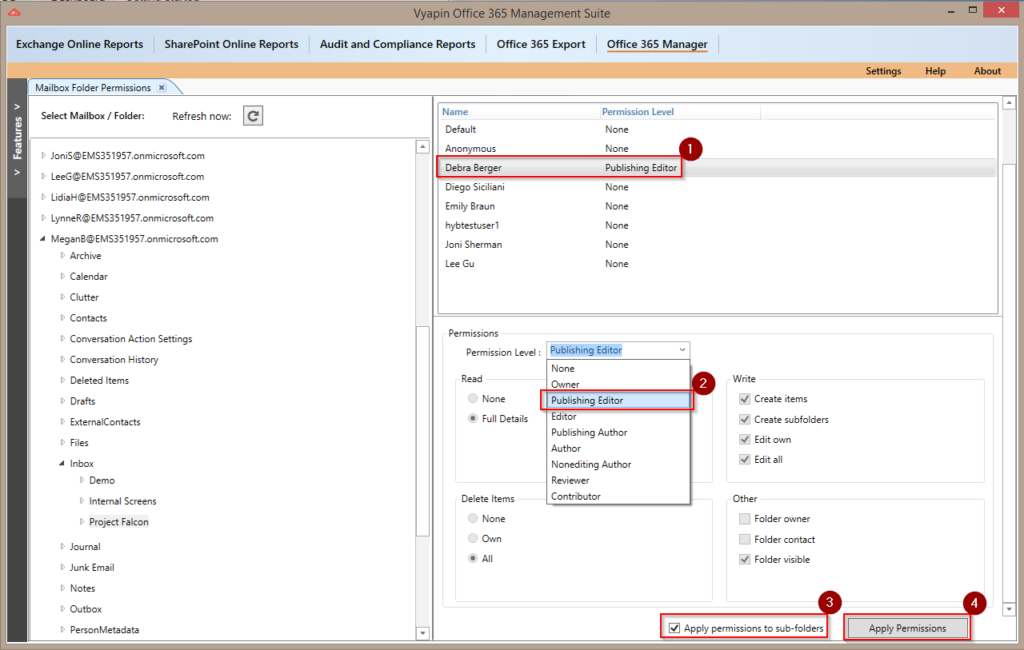Open the Permission Level combo box
Screen dimensions: 1024x650
[x=617, y=350]
